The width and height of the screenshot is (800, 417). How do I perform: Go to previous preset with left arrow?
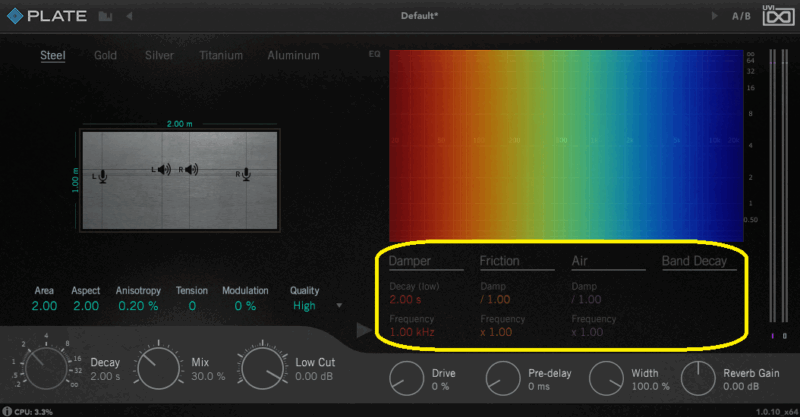pos(129,17)
